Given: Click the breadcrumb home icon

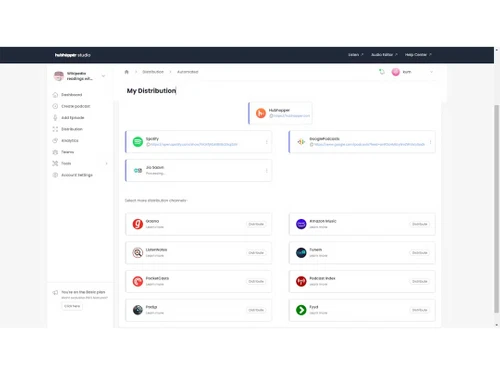Looking at the screenshot, I should click(127, 72).
